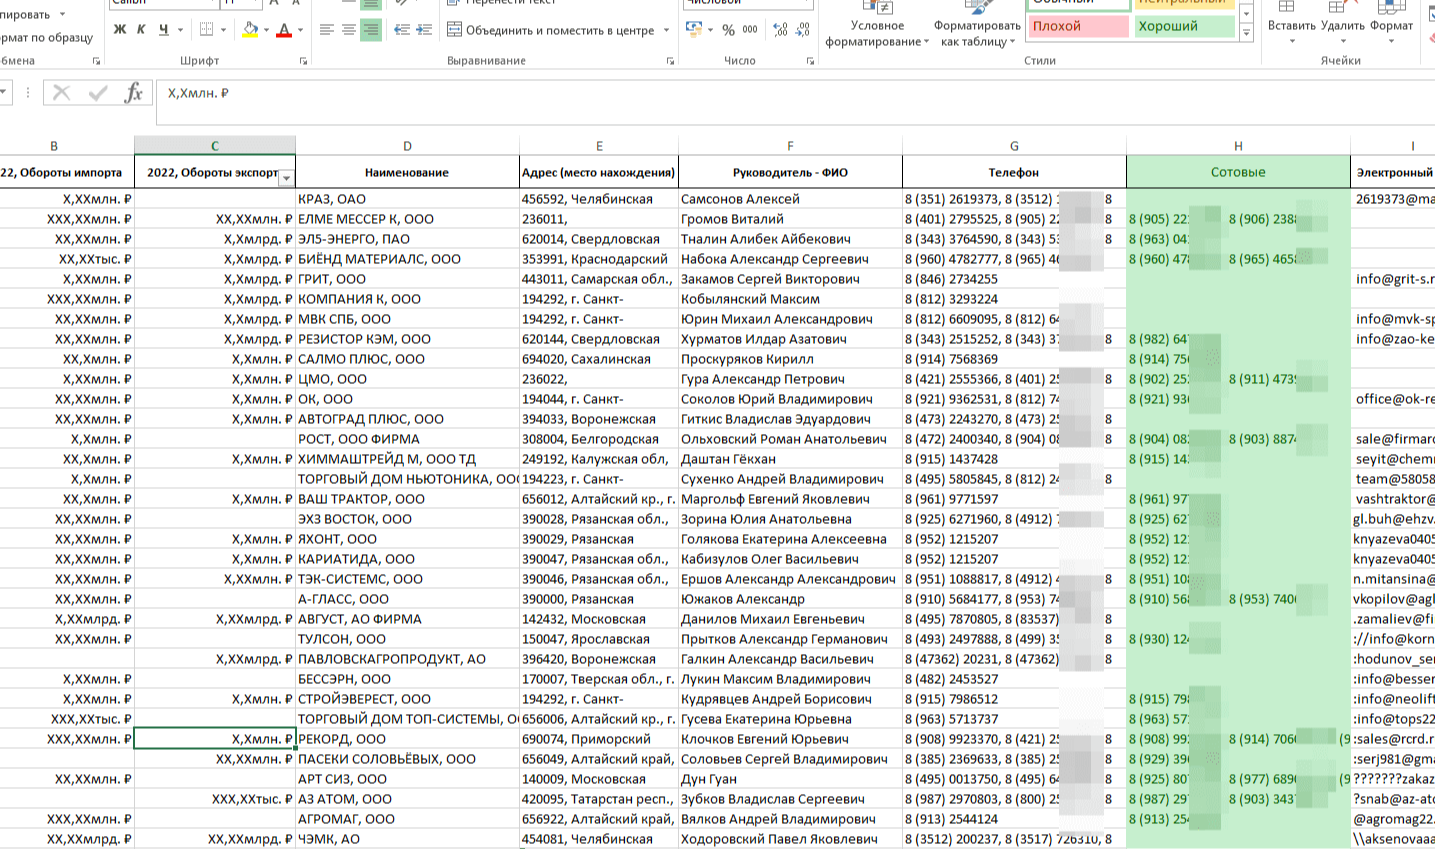
Task: Select cell 'Самсонов Алексей'
Action: (790, 199)
